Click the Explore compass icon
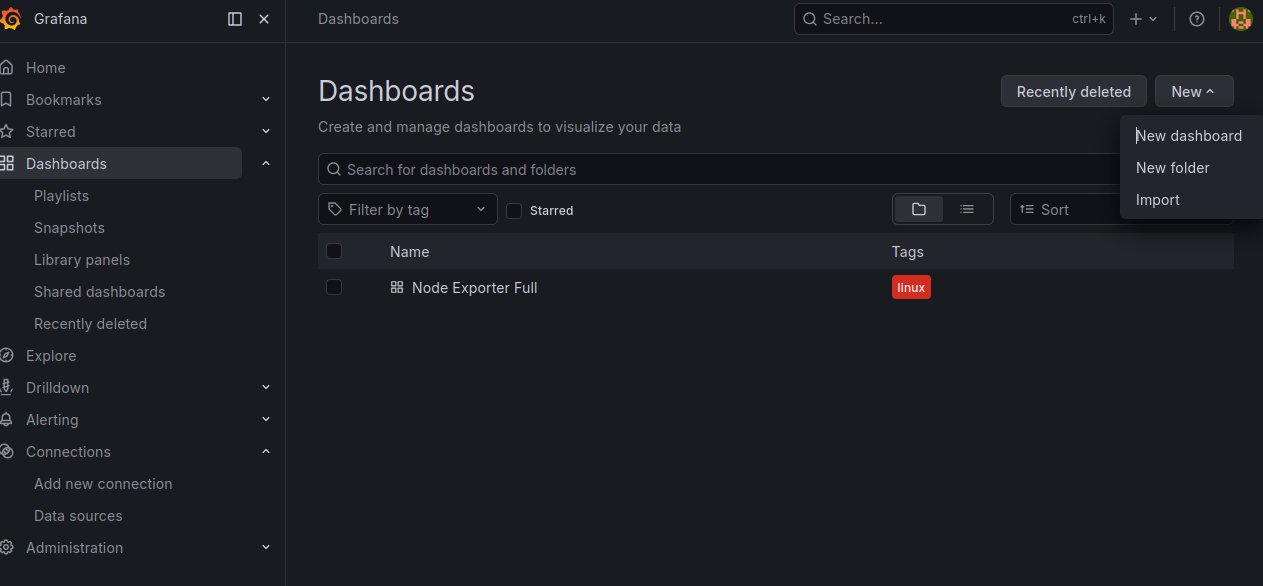This screenshot has width=1263, height=586. coord(7,356)
